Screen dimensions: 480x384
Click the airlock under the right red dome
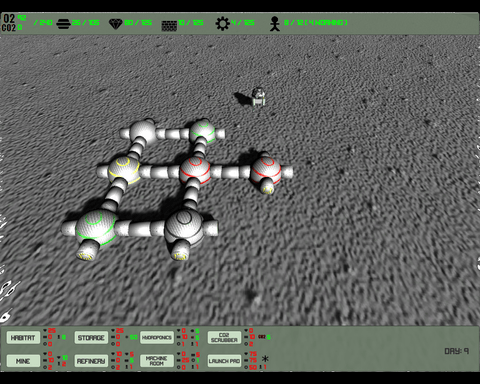coord(267,187)
